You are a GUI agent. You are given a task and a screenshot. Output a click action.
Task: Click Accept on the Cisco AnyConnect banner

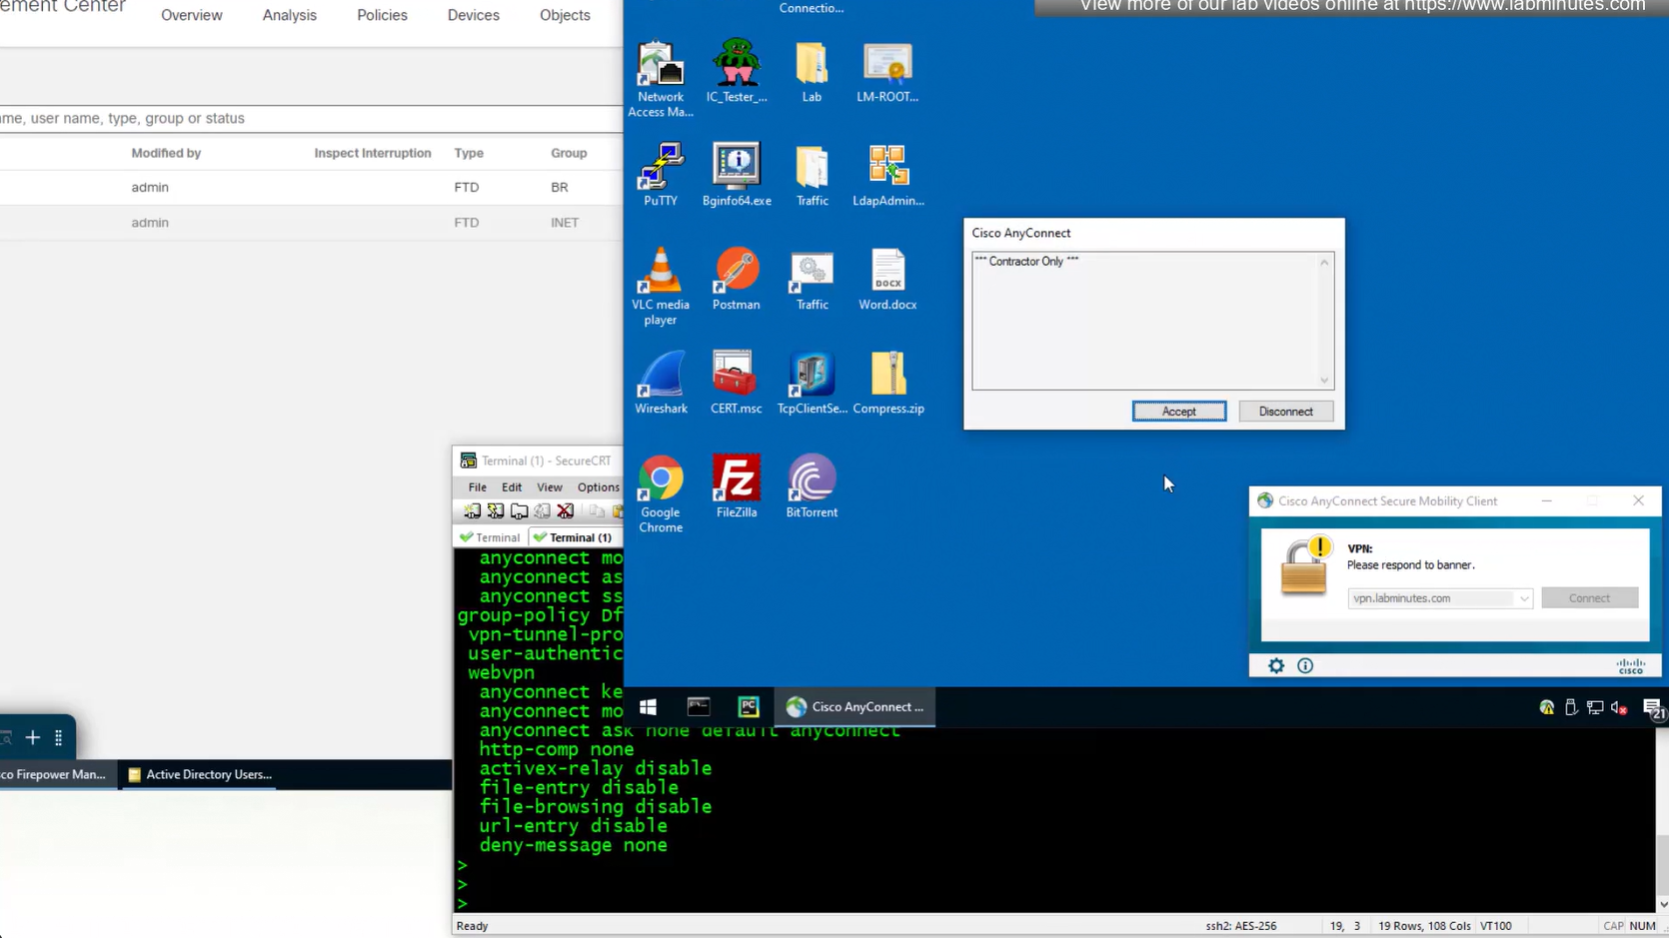(1178, 411)
